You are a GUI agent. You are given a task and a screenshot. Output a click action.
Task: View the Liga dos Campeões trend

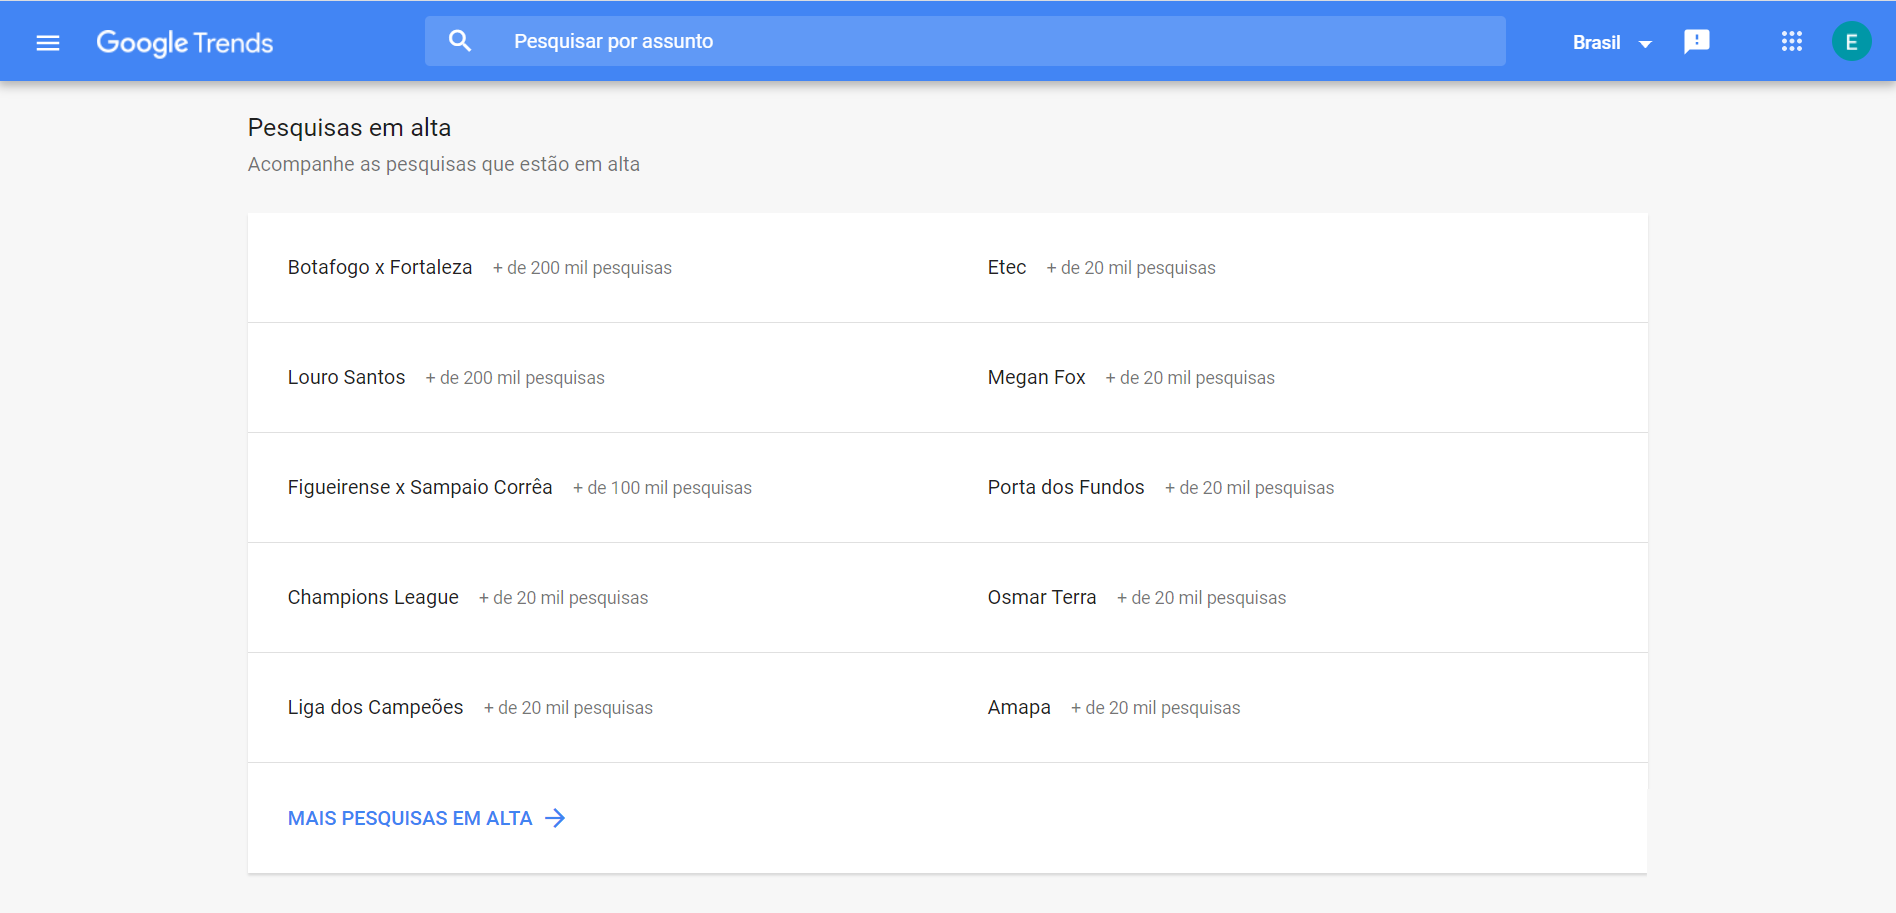click(375, 707)
